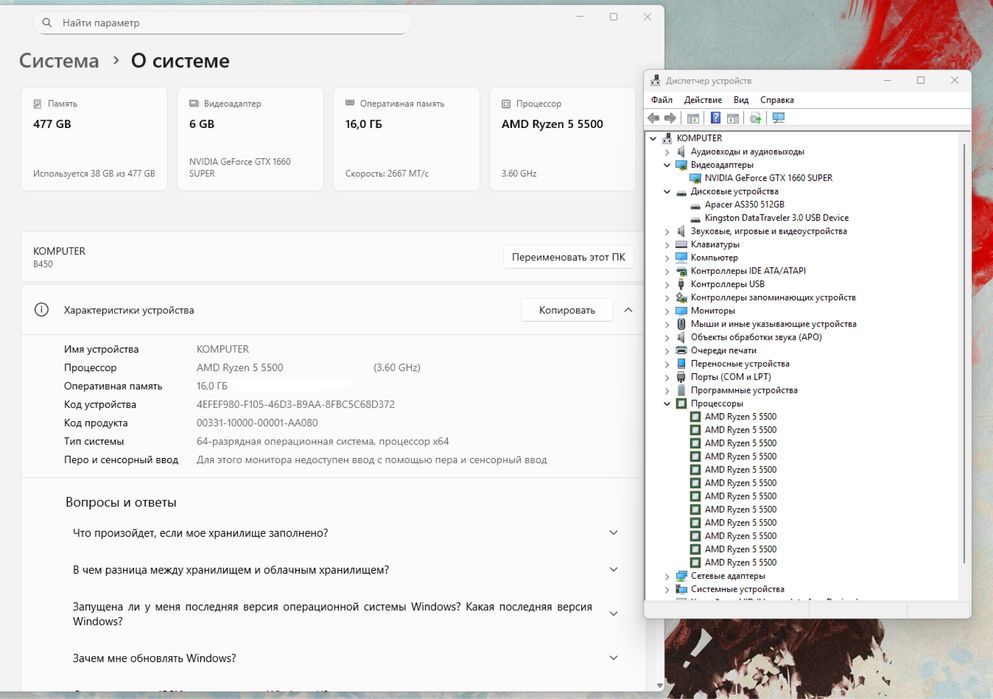Click the keyboard icon next to Клавиатуры
This screenshot has width=993, height=699.
coord(681,244)
